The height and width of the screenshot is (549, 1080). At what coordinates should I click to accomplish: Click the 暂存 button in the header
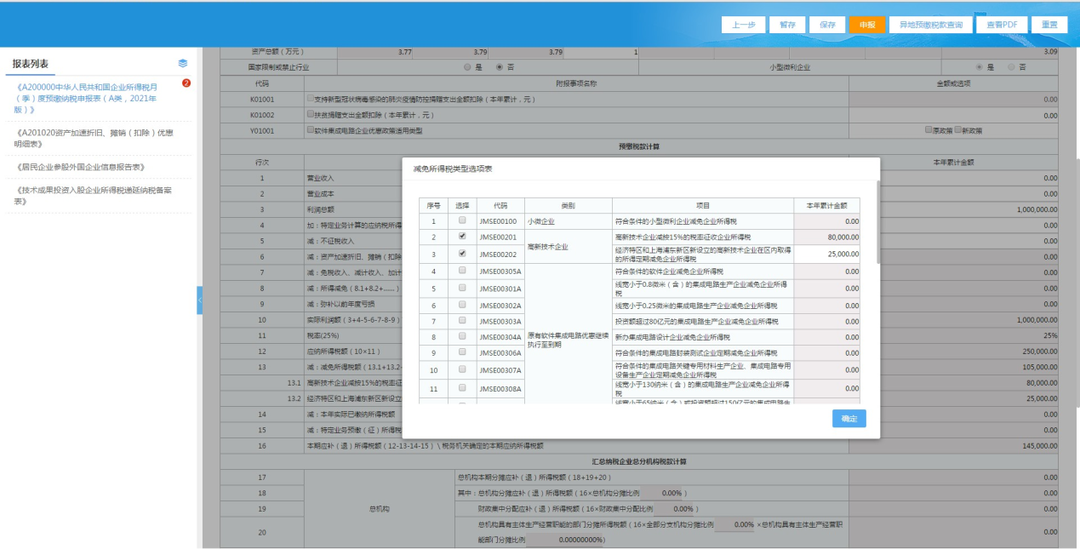(787, 25)
